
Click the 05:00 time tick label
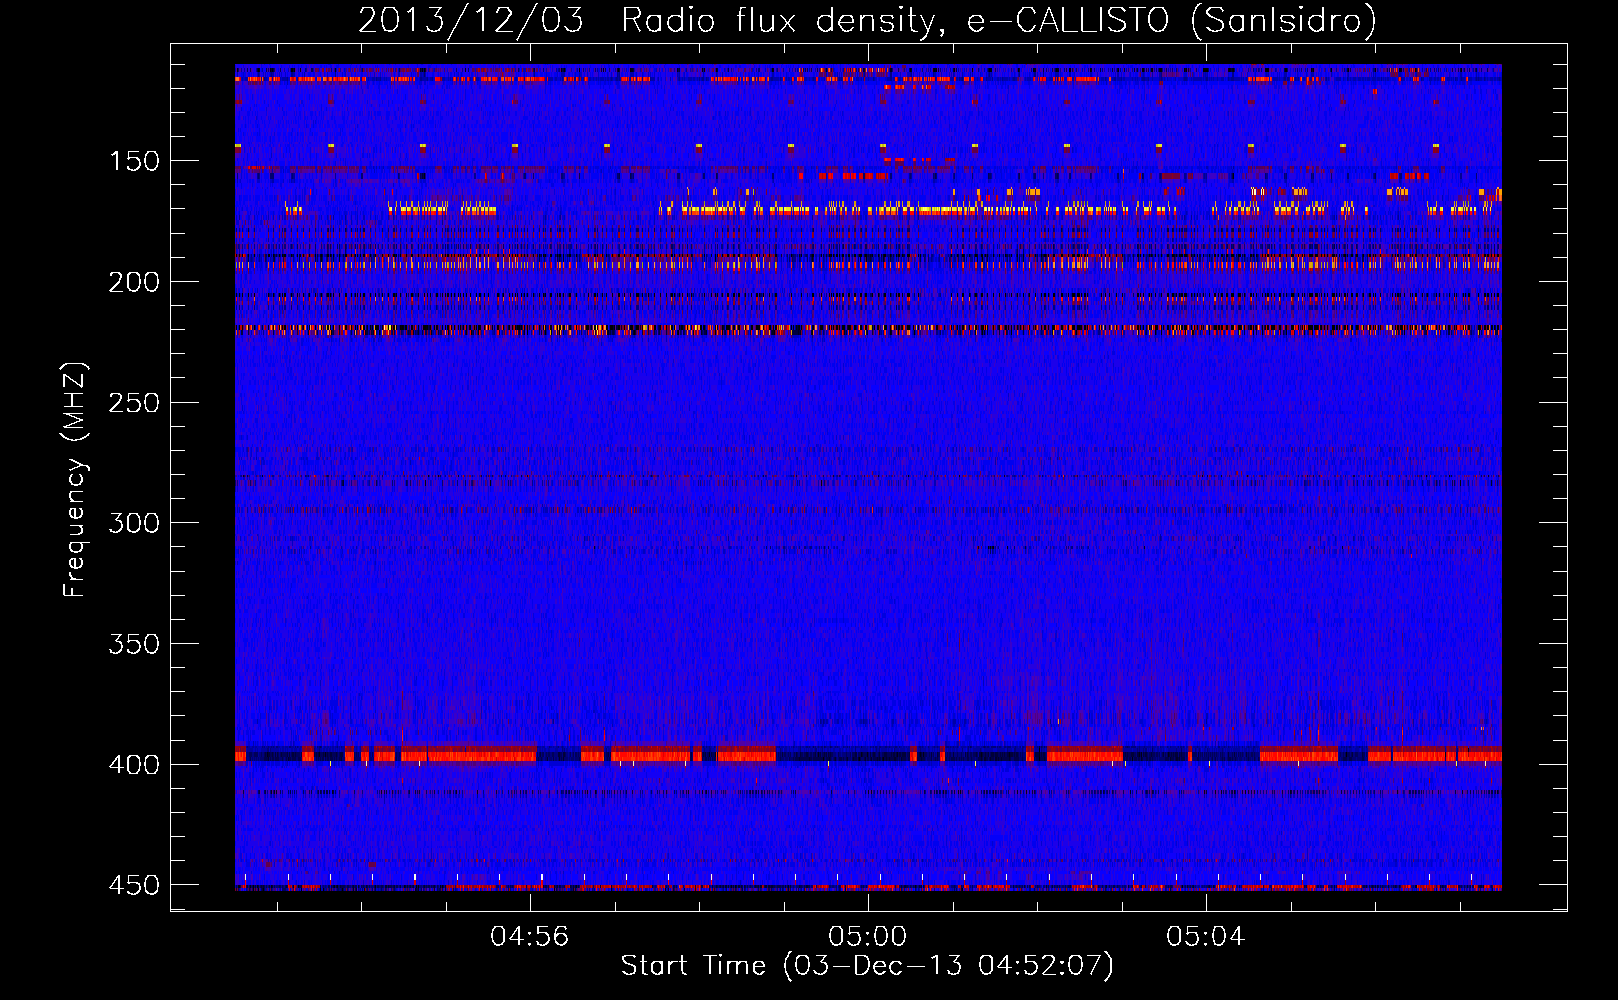tap(868, 937)
